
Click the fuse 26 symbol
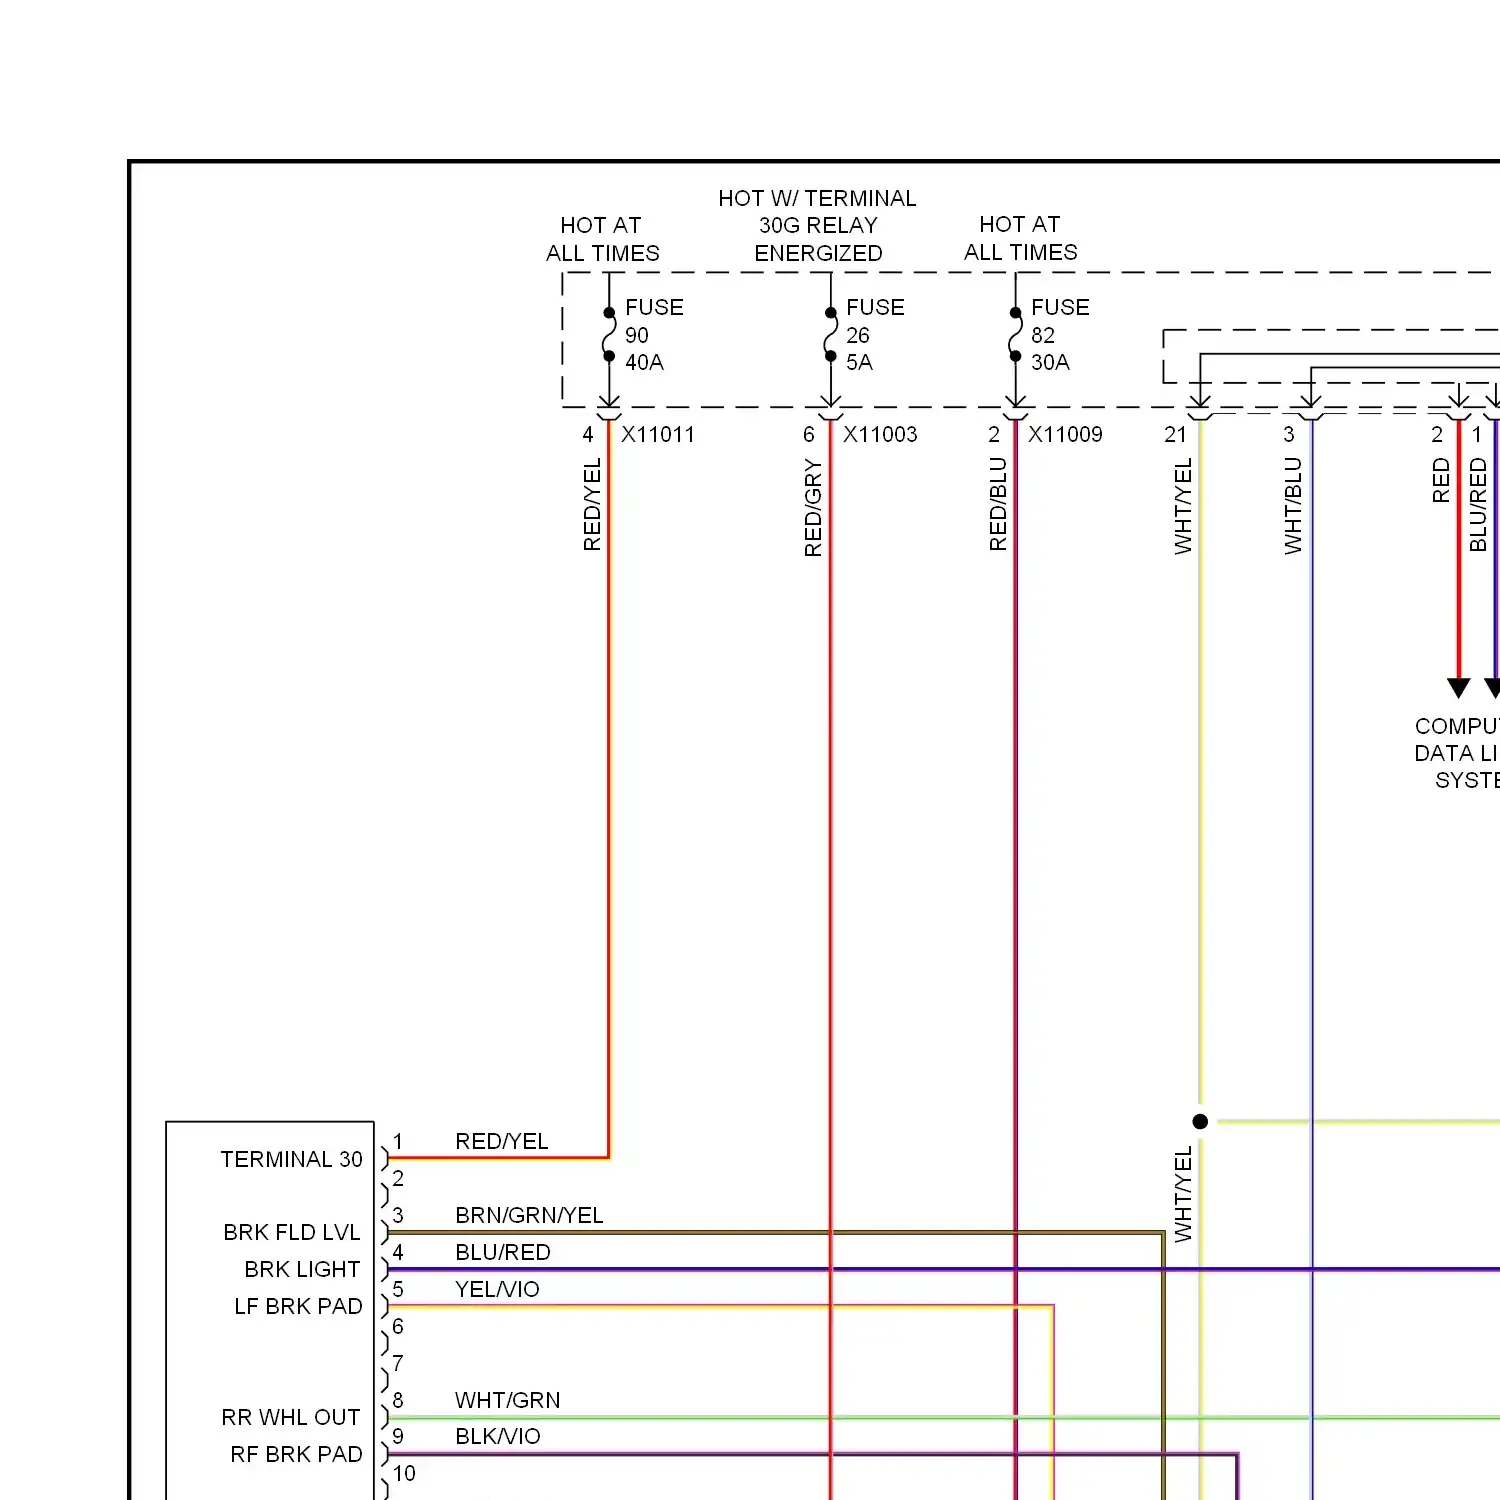[830, 335]
